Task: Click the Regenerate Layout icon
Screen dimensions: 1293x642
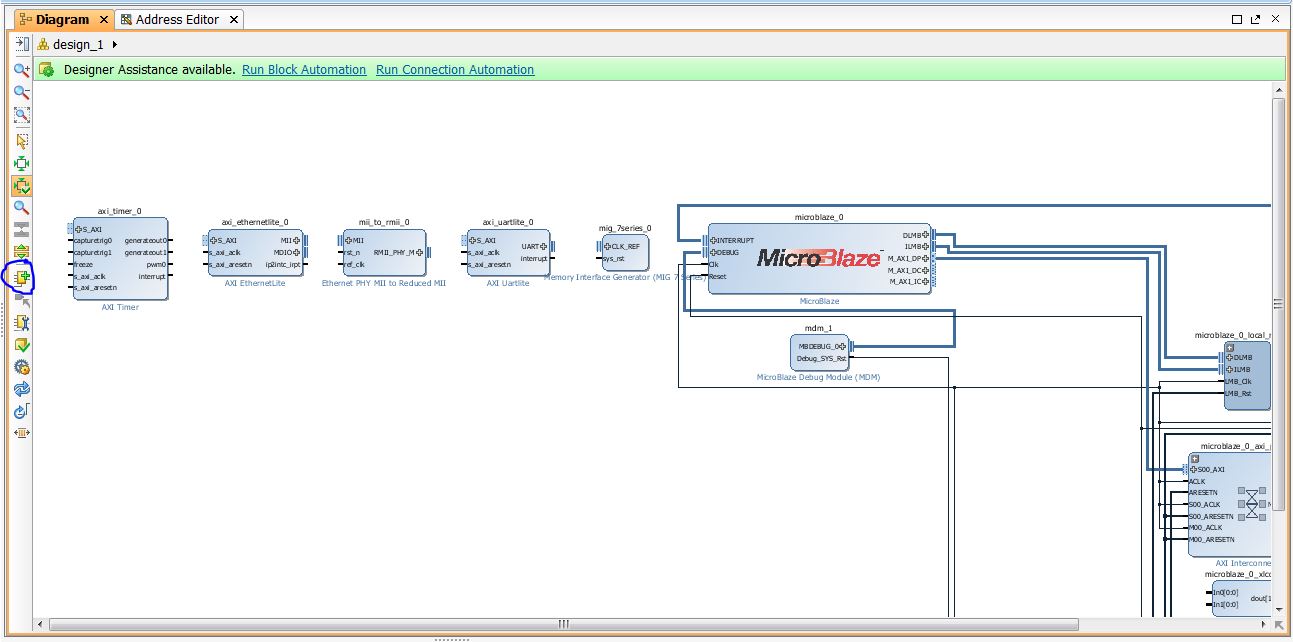Action: (x=21, y=389)
